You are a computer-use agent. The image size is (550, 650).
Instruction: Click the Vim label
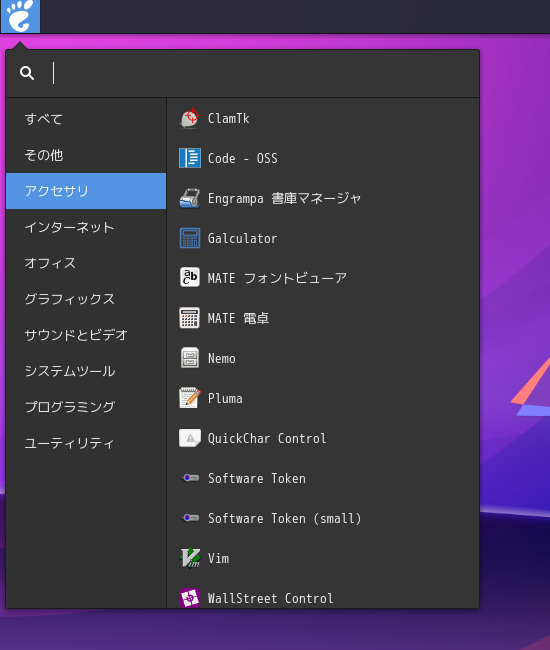[x=218, y=558]
